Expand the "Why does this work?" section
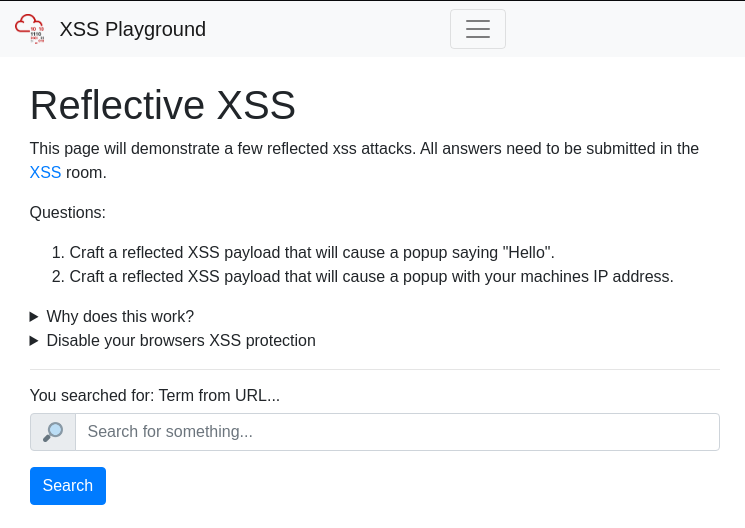This screenshot has width=745, height=528. coord(120,317)
